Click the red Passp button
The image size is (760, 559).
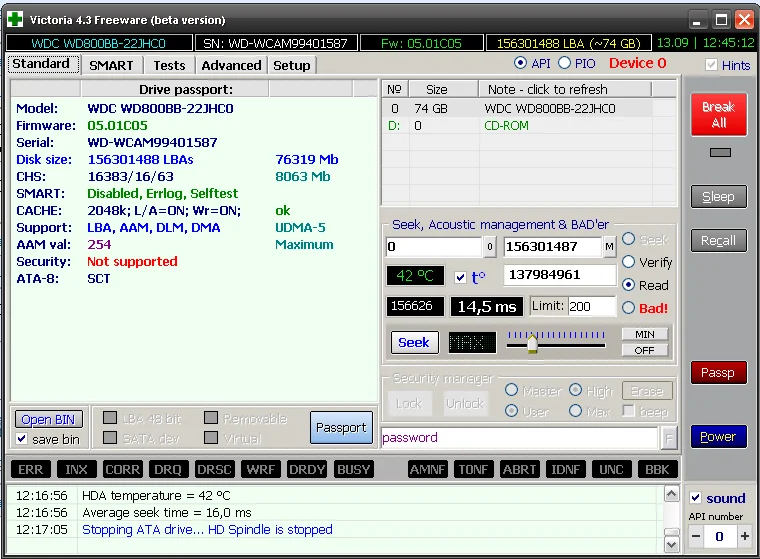click(718, 373)
